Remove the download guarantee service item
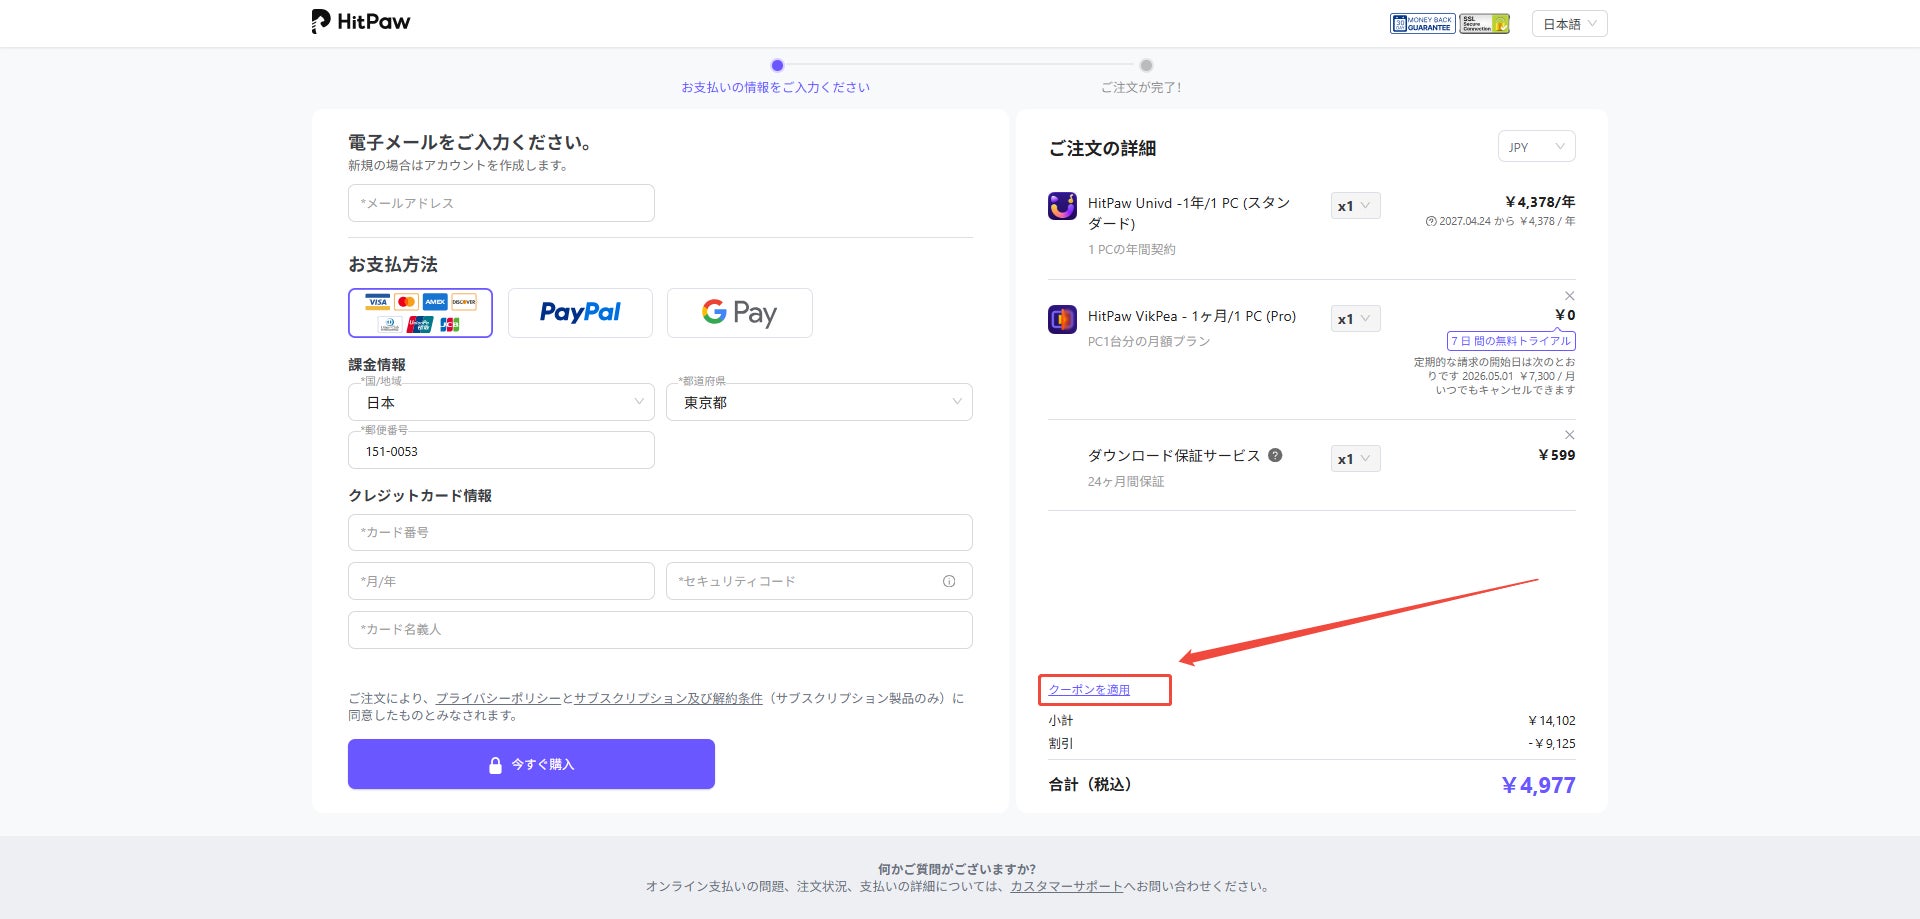Viewport: 1920px width, 919px height. tap(1570, 435)
